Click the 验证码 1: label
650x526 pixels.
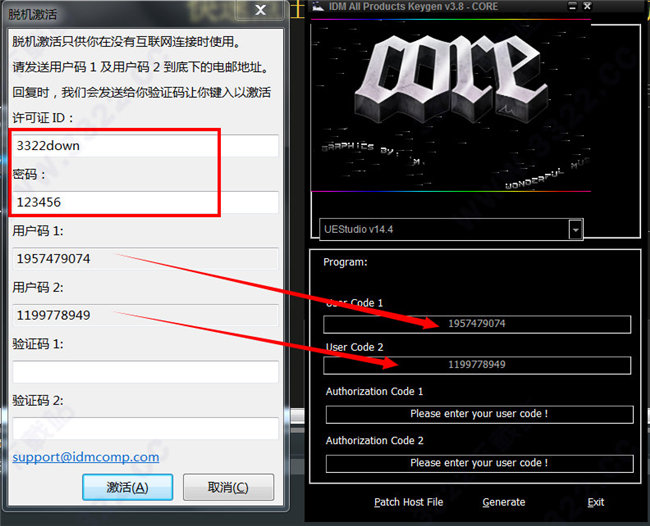pyautogui.click(x=38, y=344)
